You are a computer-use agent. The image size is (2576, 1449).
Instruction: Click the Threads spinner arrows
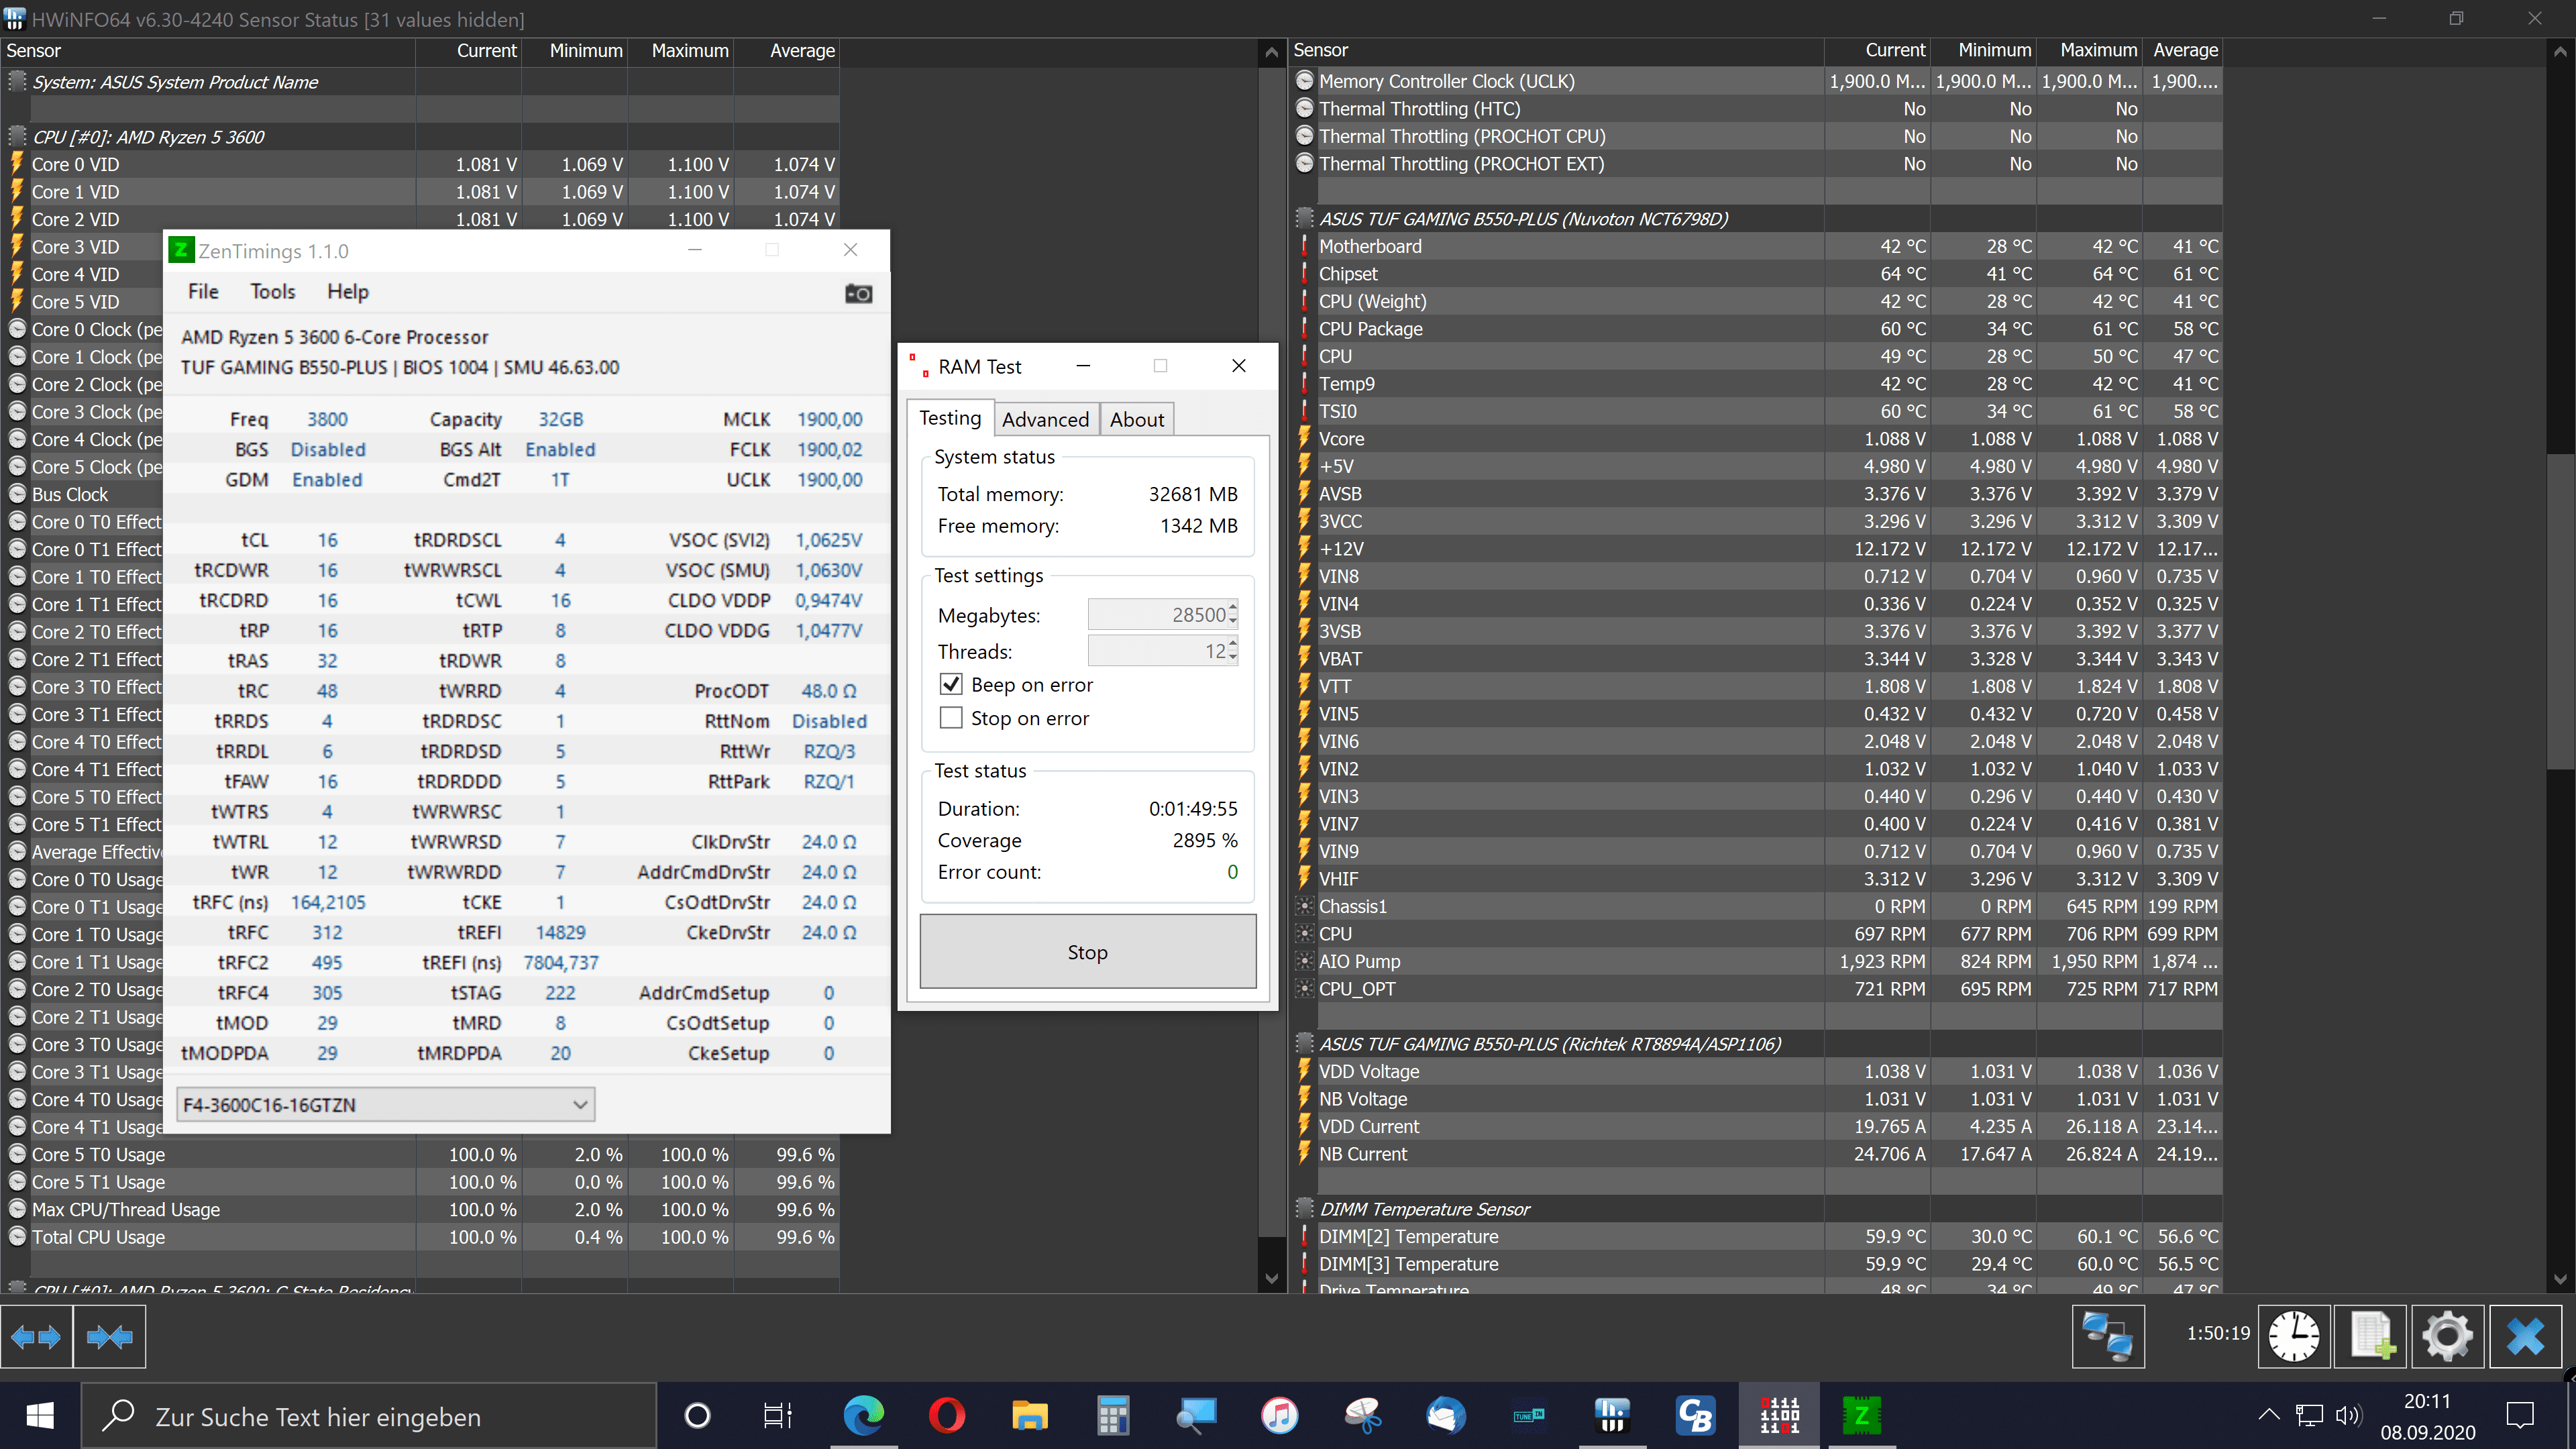click(1233, 651)
